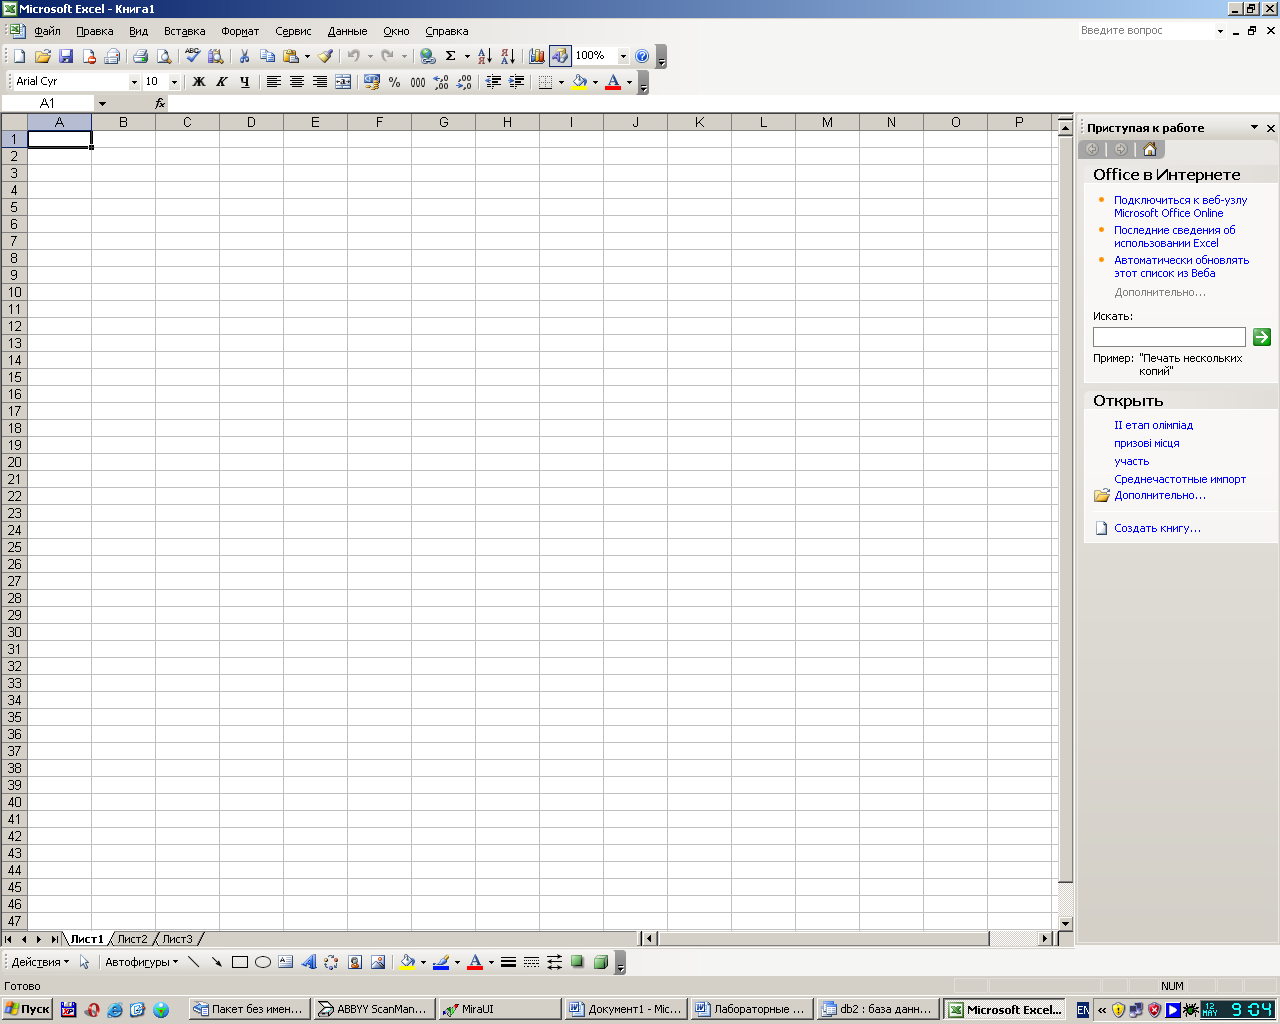
Task: Open the Формат menu
Action: pos(240,31)
